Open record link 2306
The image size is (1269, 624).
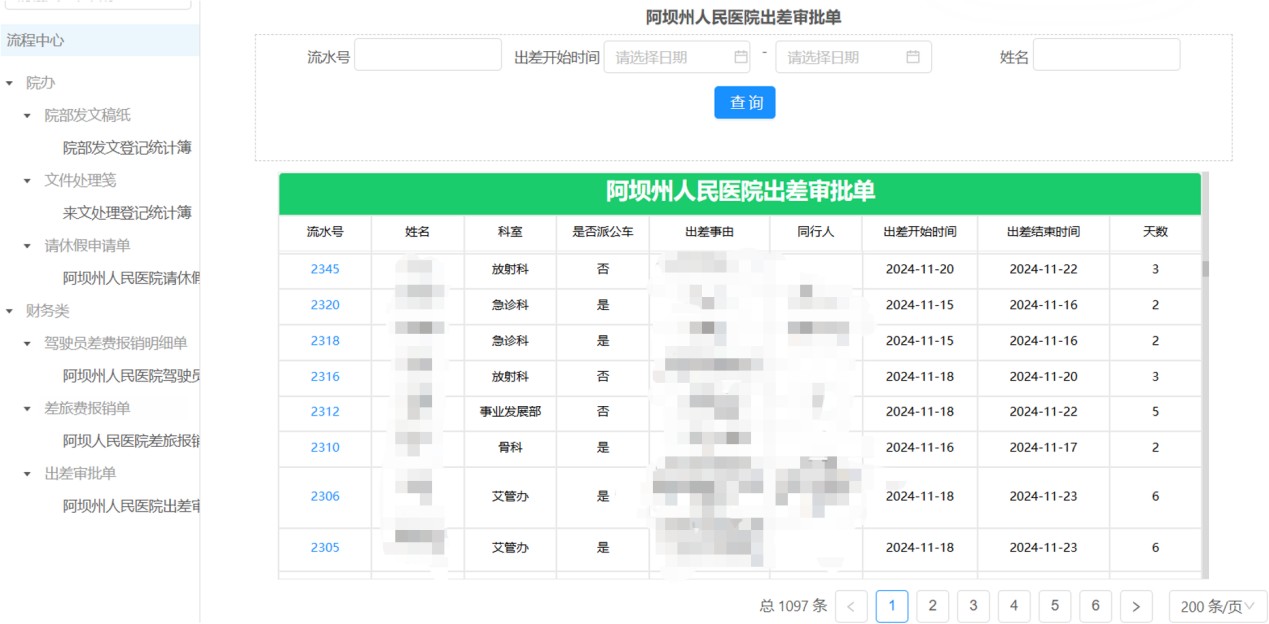[325, 497]
